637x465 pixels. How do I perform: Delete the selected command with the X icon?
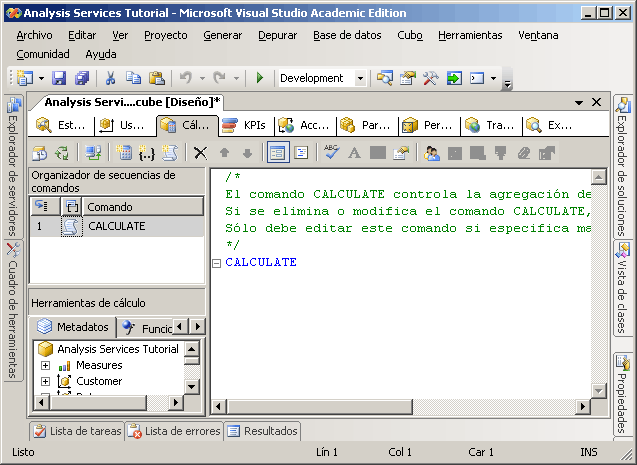click(201, 153)
